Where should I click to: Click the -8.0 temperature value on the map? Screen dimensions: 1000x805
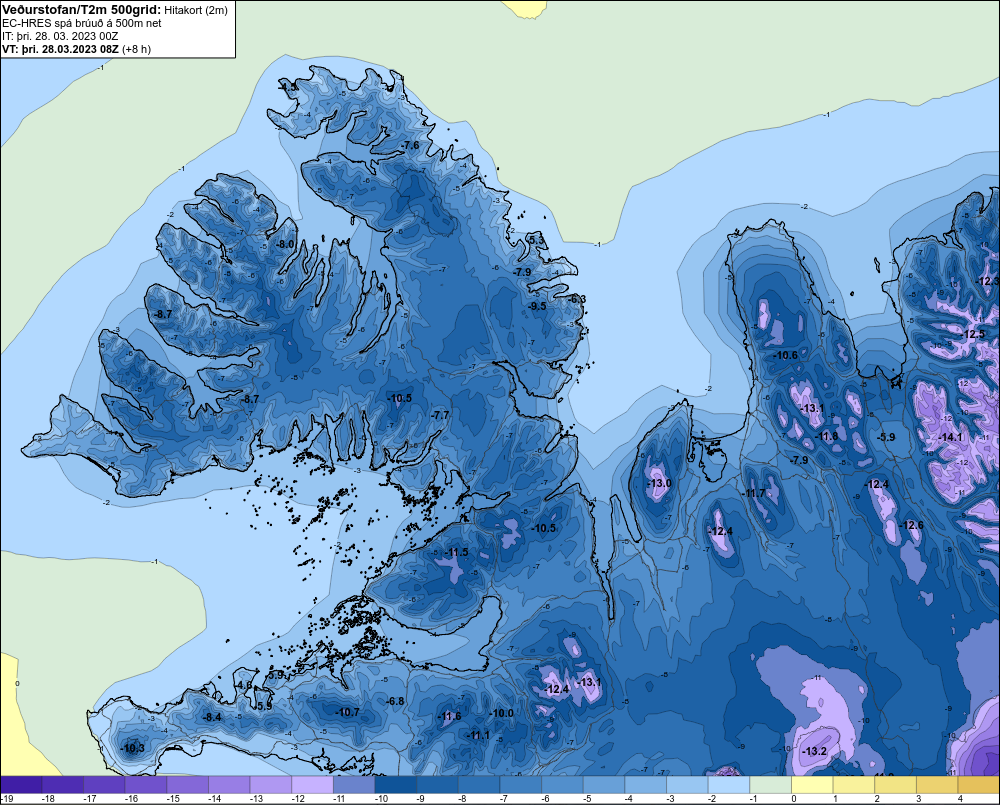coord(285,244)
